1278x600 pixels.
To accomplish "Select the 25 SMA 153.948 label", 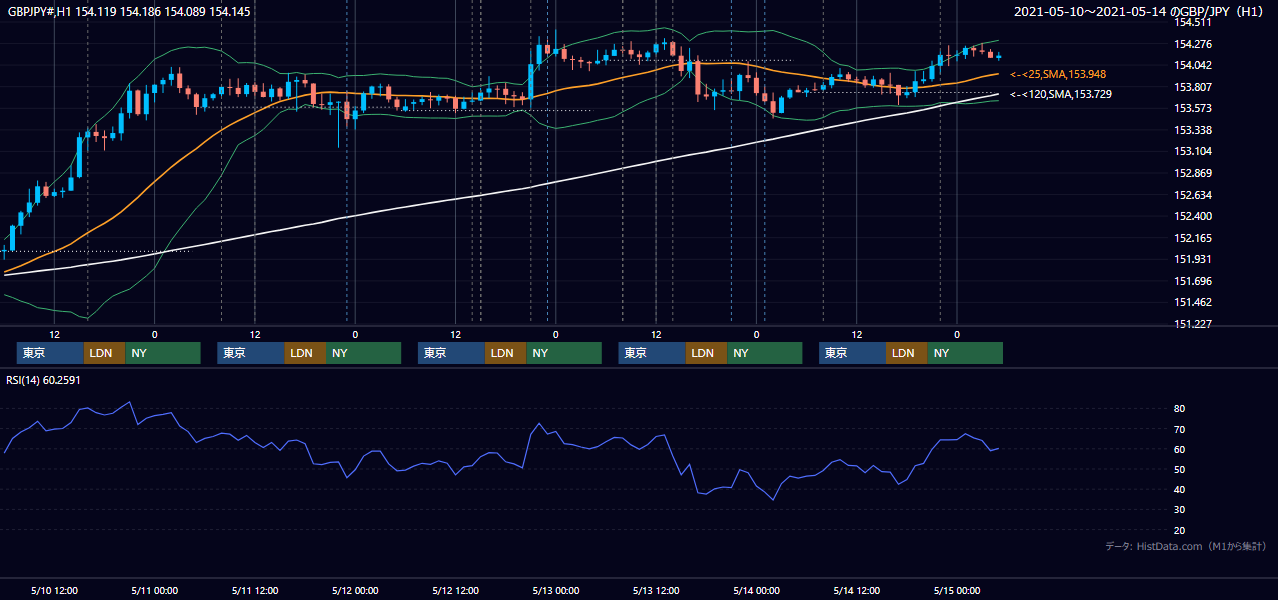I will [x=1058, y=74].
